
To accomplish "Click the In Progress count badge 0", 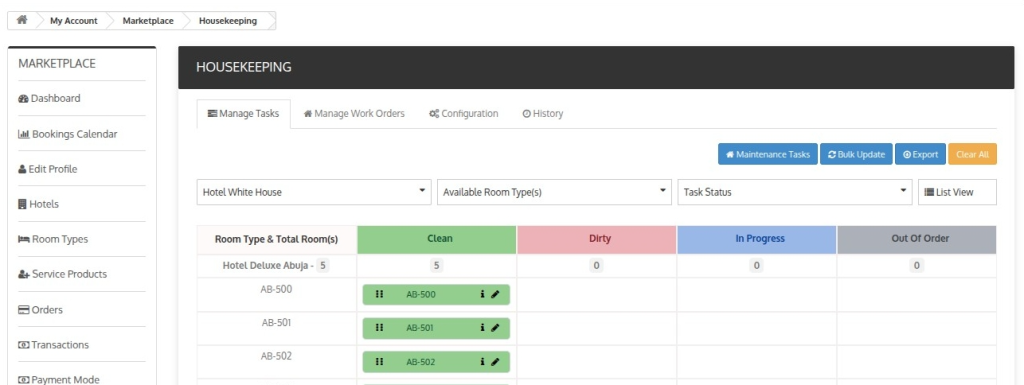I will pyautogui.click(x=757, y=266).
